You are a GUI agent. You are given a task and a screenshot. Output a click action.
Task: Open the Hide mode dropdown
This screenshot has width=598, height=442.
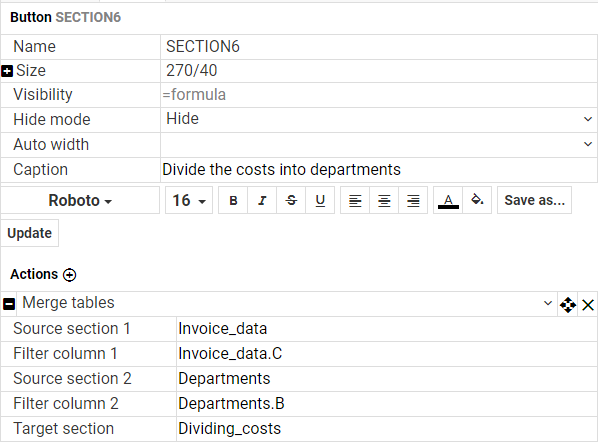(x=379, y=119)
